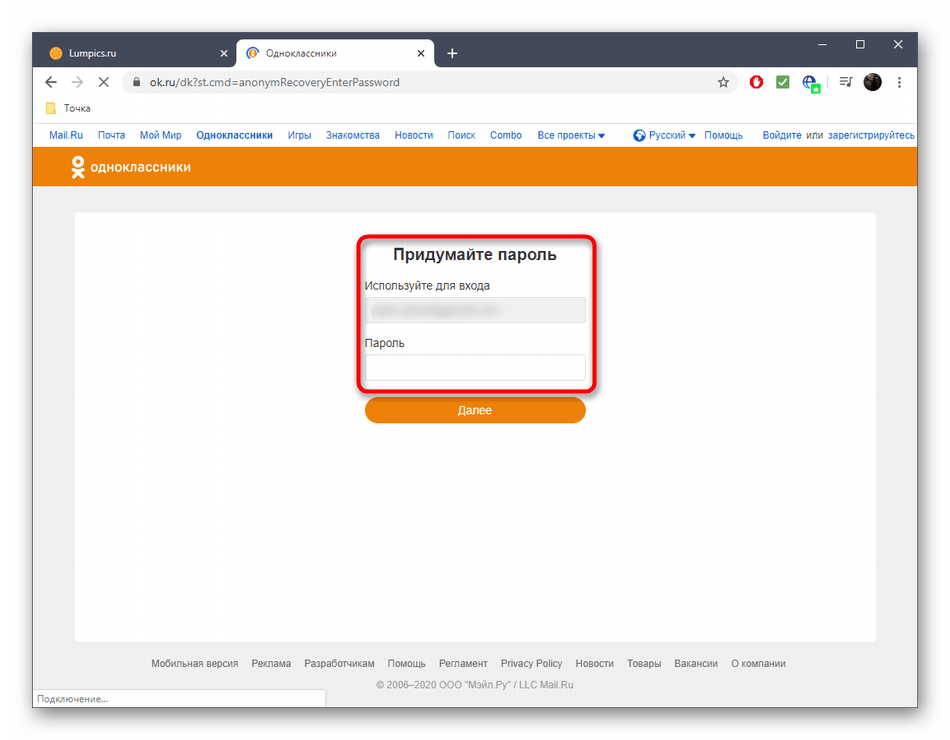The width and height of the screenshot is (950, 740).
Task: Click the "Далее" button
Action: (x=475, y=410)
